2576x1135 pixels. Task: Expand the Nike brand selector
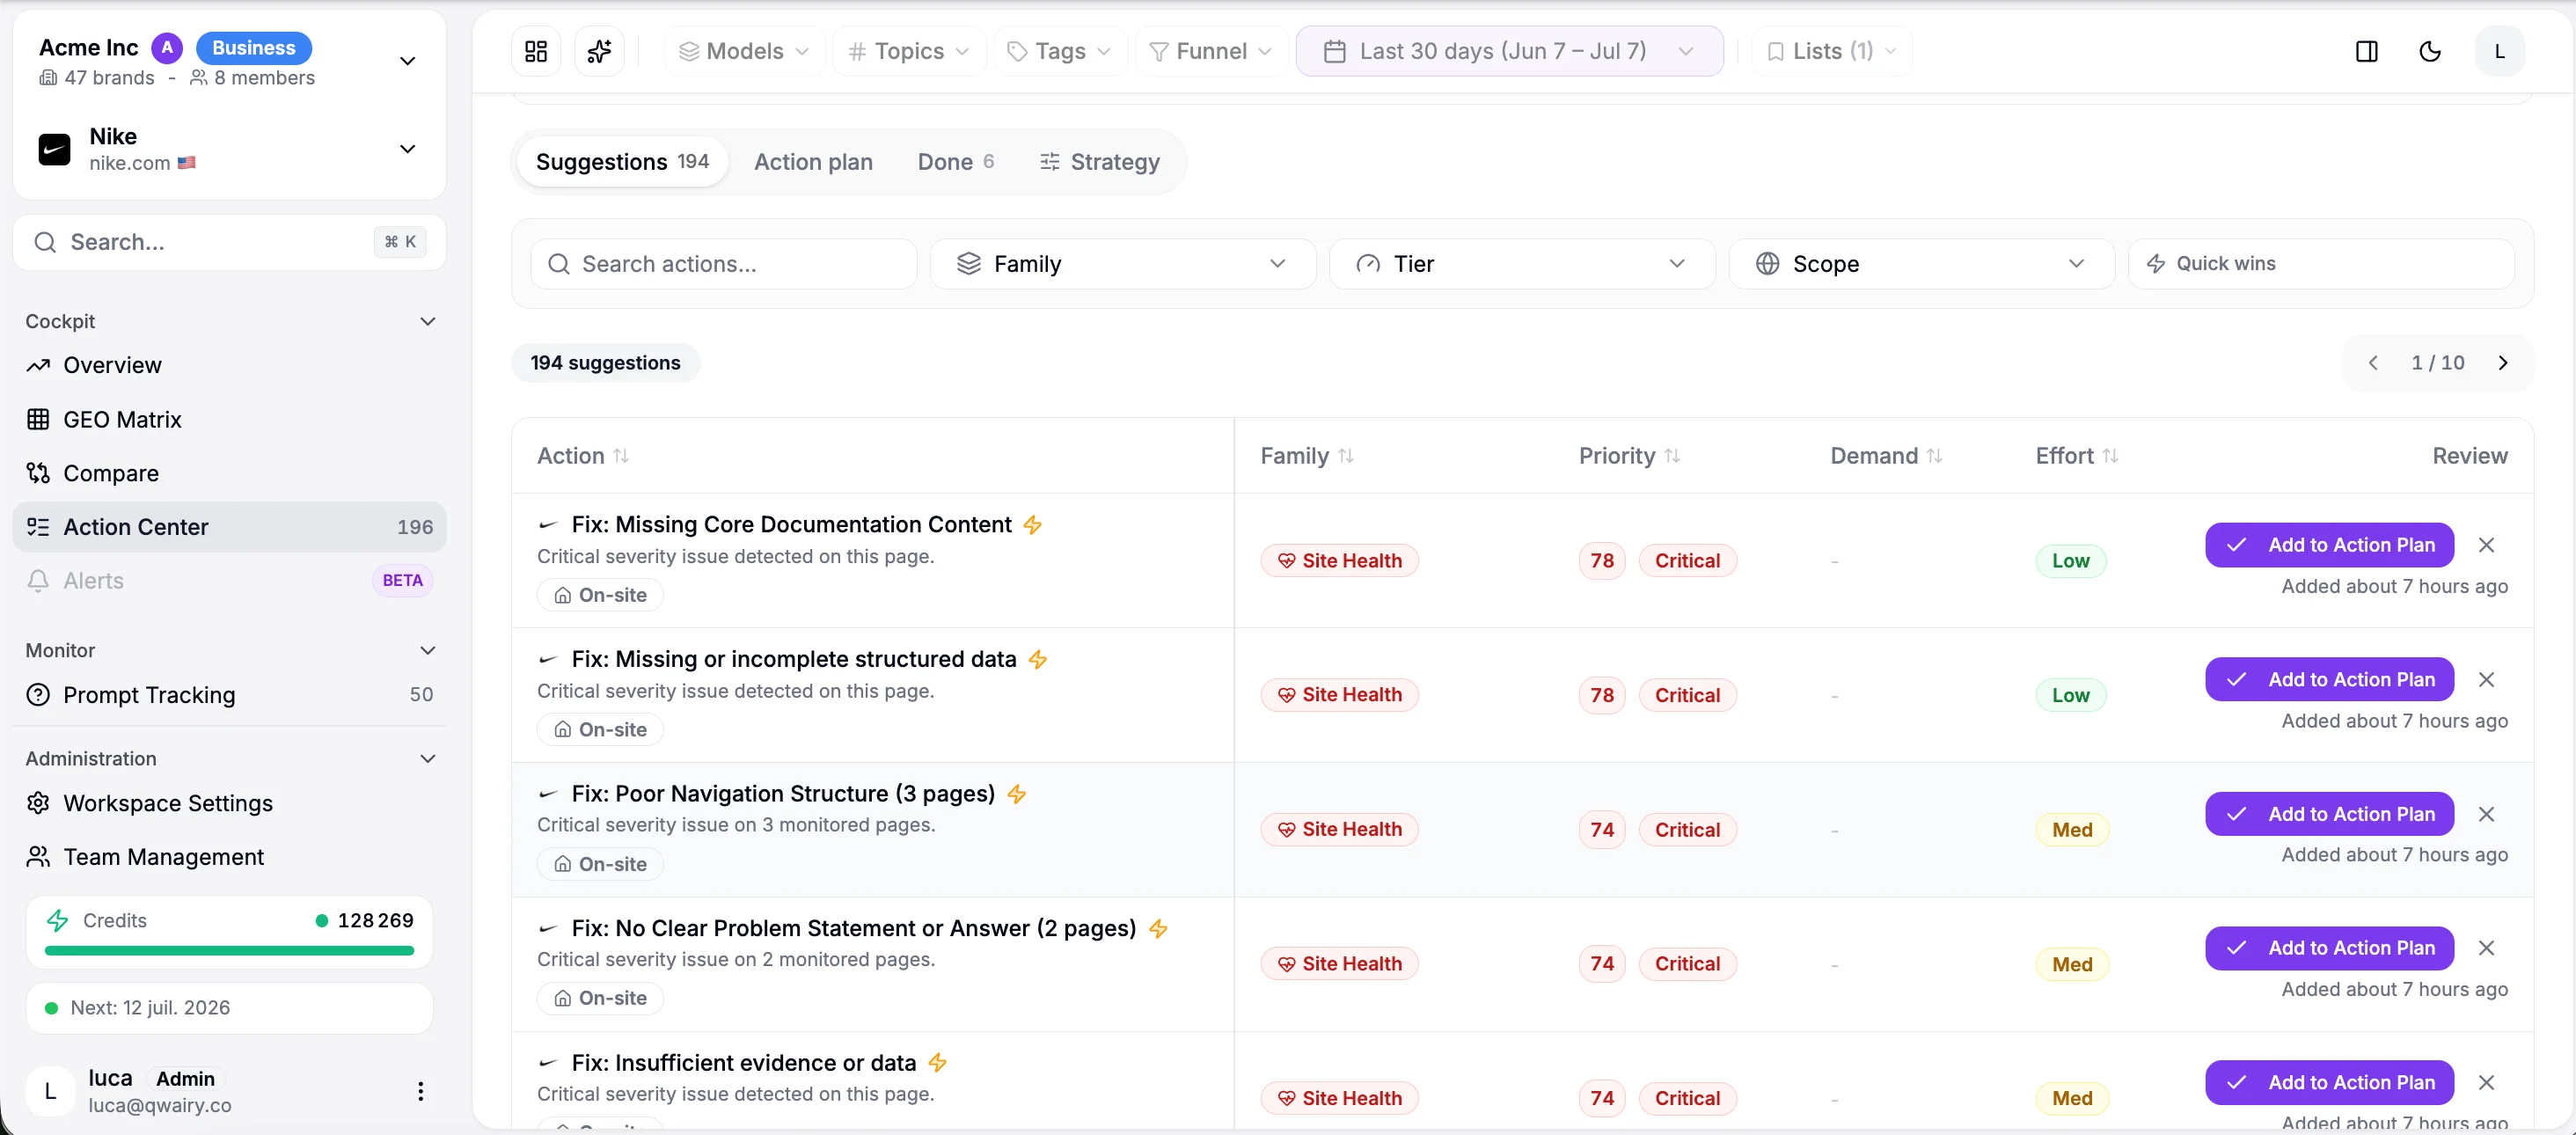coord(407,149)
